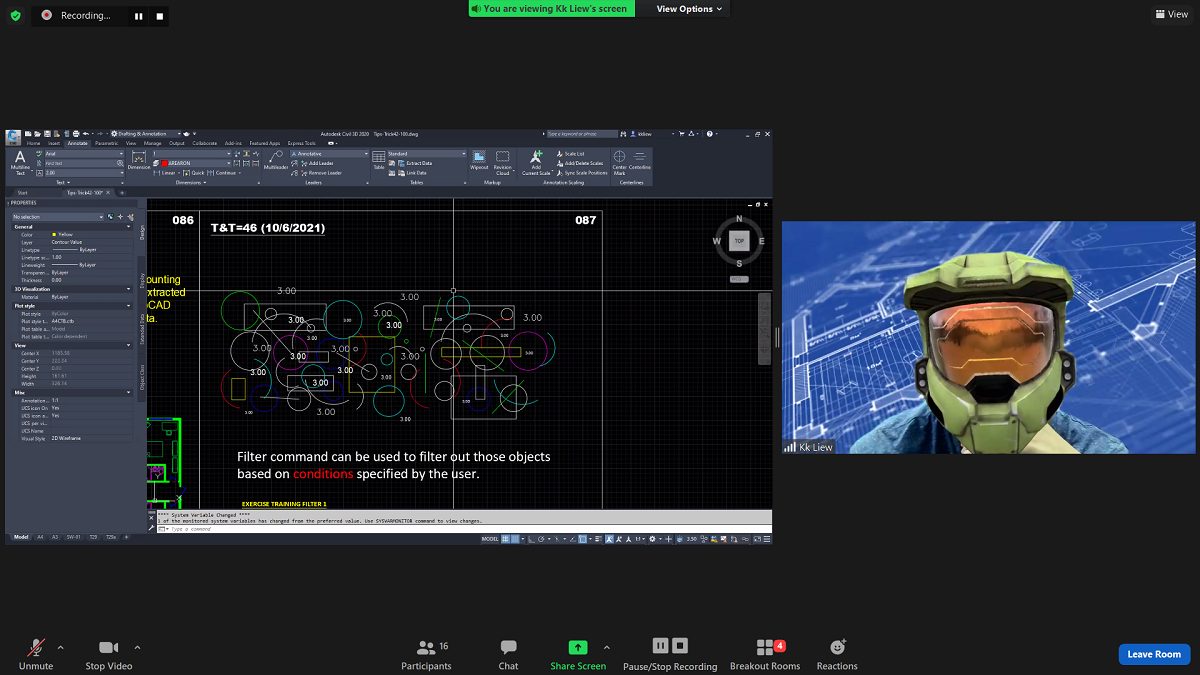Insert a Table from the ribbon
The height and width of the screenshot is (675, 1200).
tap(379, 162)
